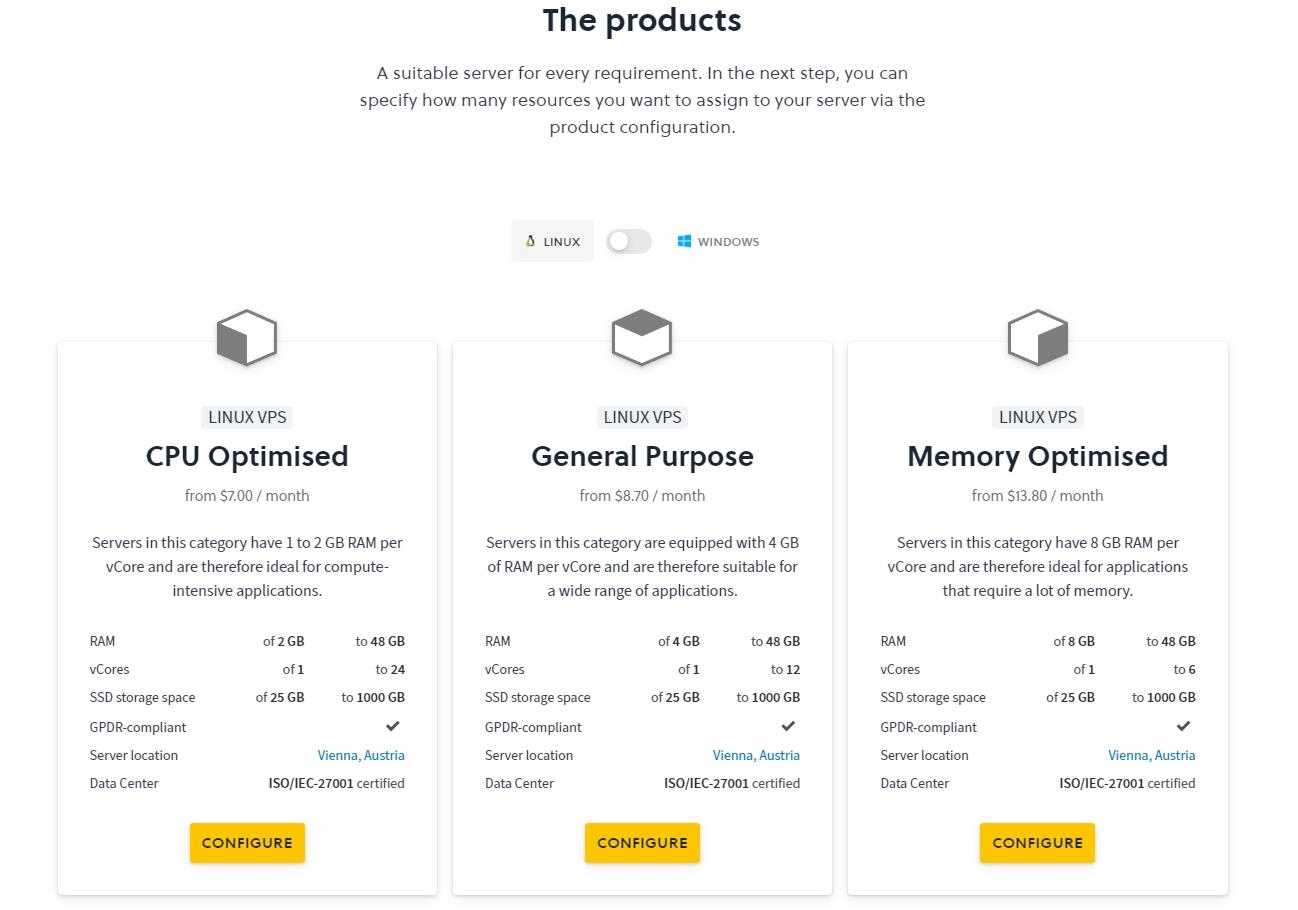Viewport: 1298px width, 910px height.
Task: Select the LINUX option label
Action: [562, 242]
